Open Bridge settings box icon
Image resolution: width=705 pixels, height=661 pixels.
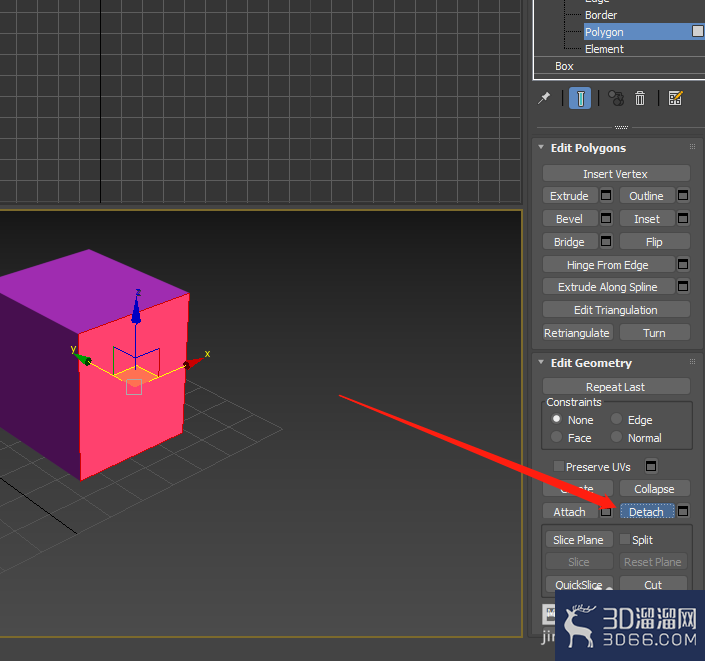click(606, 241)
